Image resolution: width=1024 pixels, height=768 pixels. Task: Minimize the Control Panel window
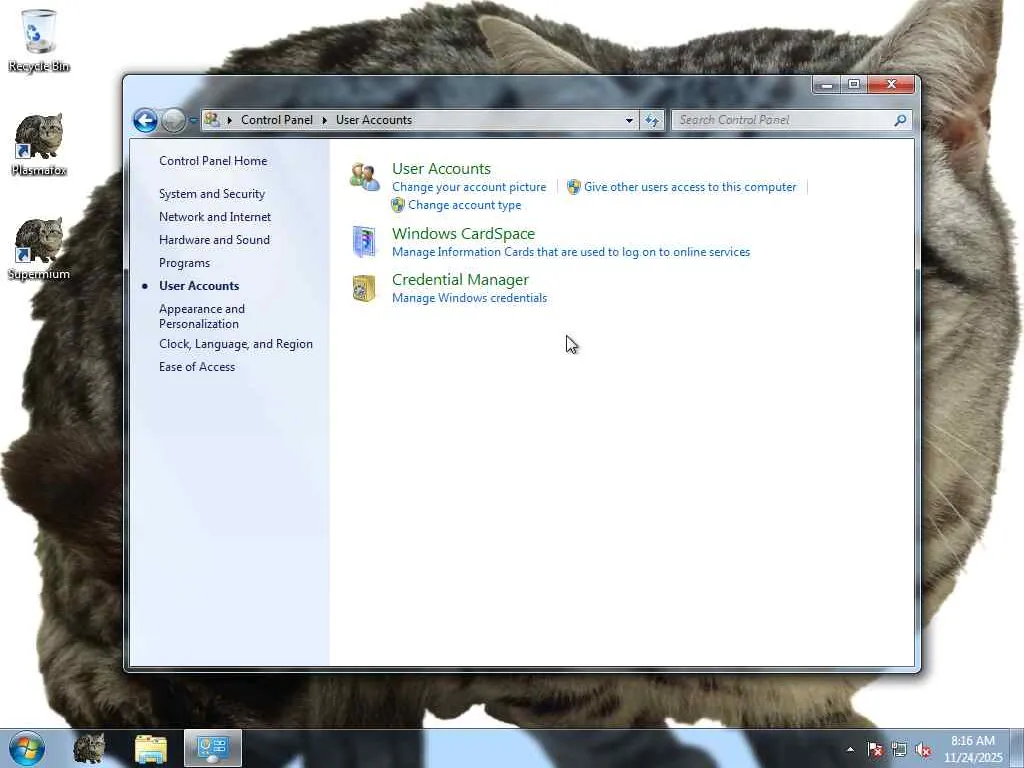[826, 85]
